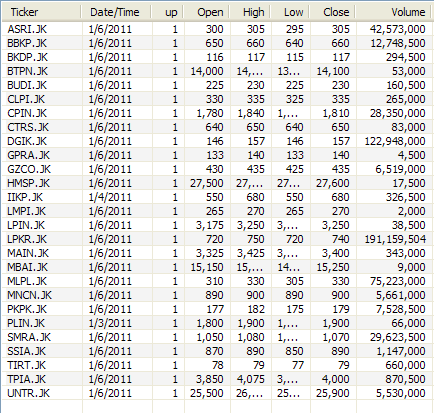
Task: Click the 1/3/2011 date in PLIN.JK row
Action: coord(110,323)
